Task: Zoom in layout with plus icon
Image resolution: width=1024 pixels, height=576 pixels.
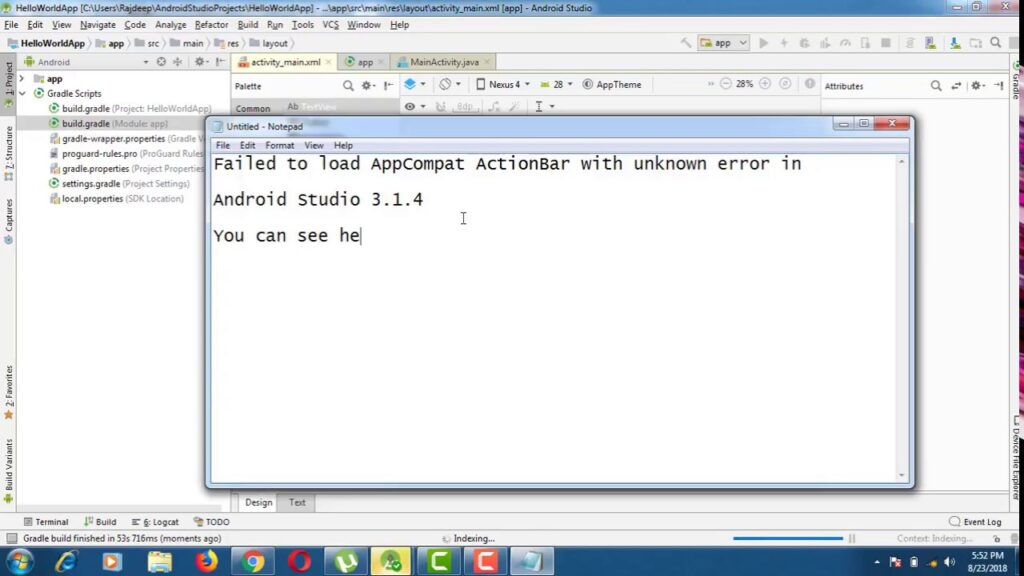Action: (765, 84)
